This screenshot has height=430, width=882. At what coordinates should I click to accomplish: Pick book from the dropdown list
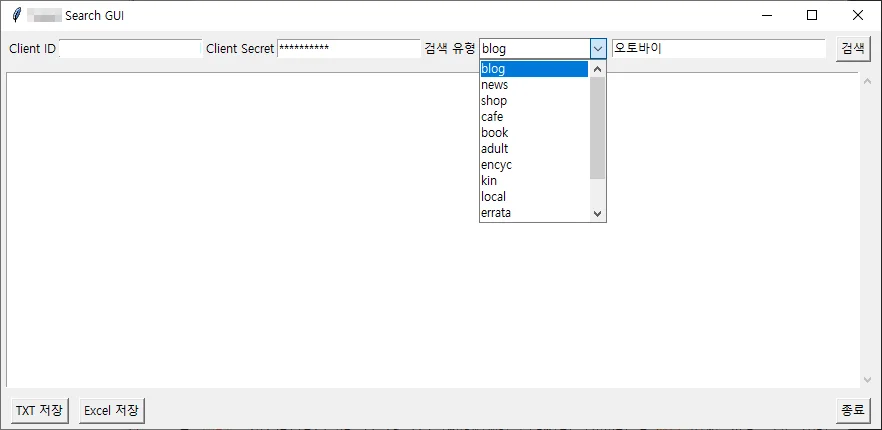[534, 133]
